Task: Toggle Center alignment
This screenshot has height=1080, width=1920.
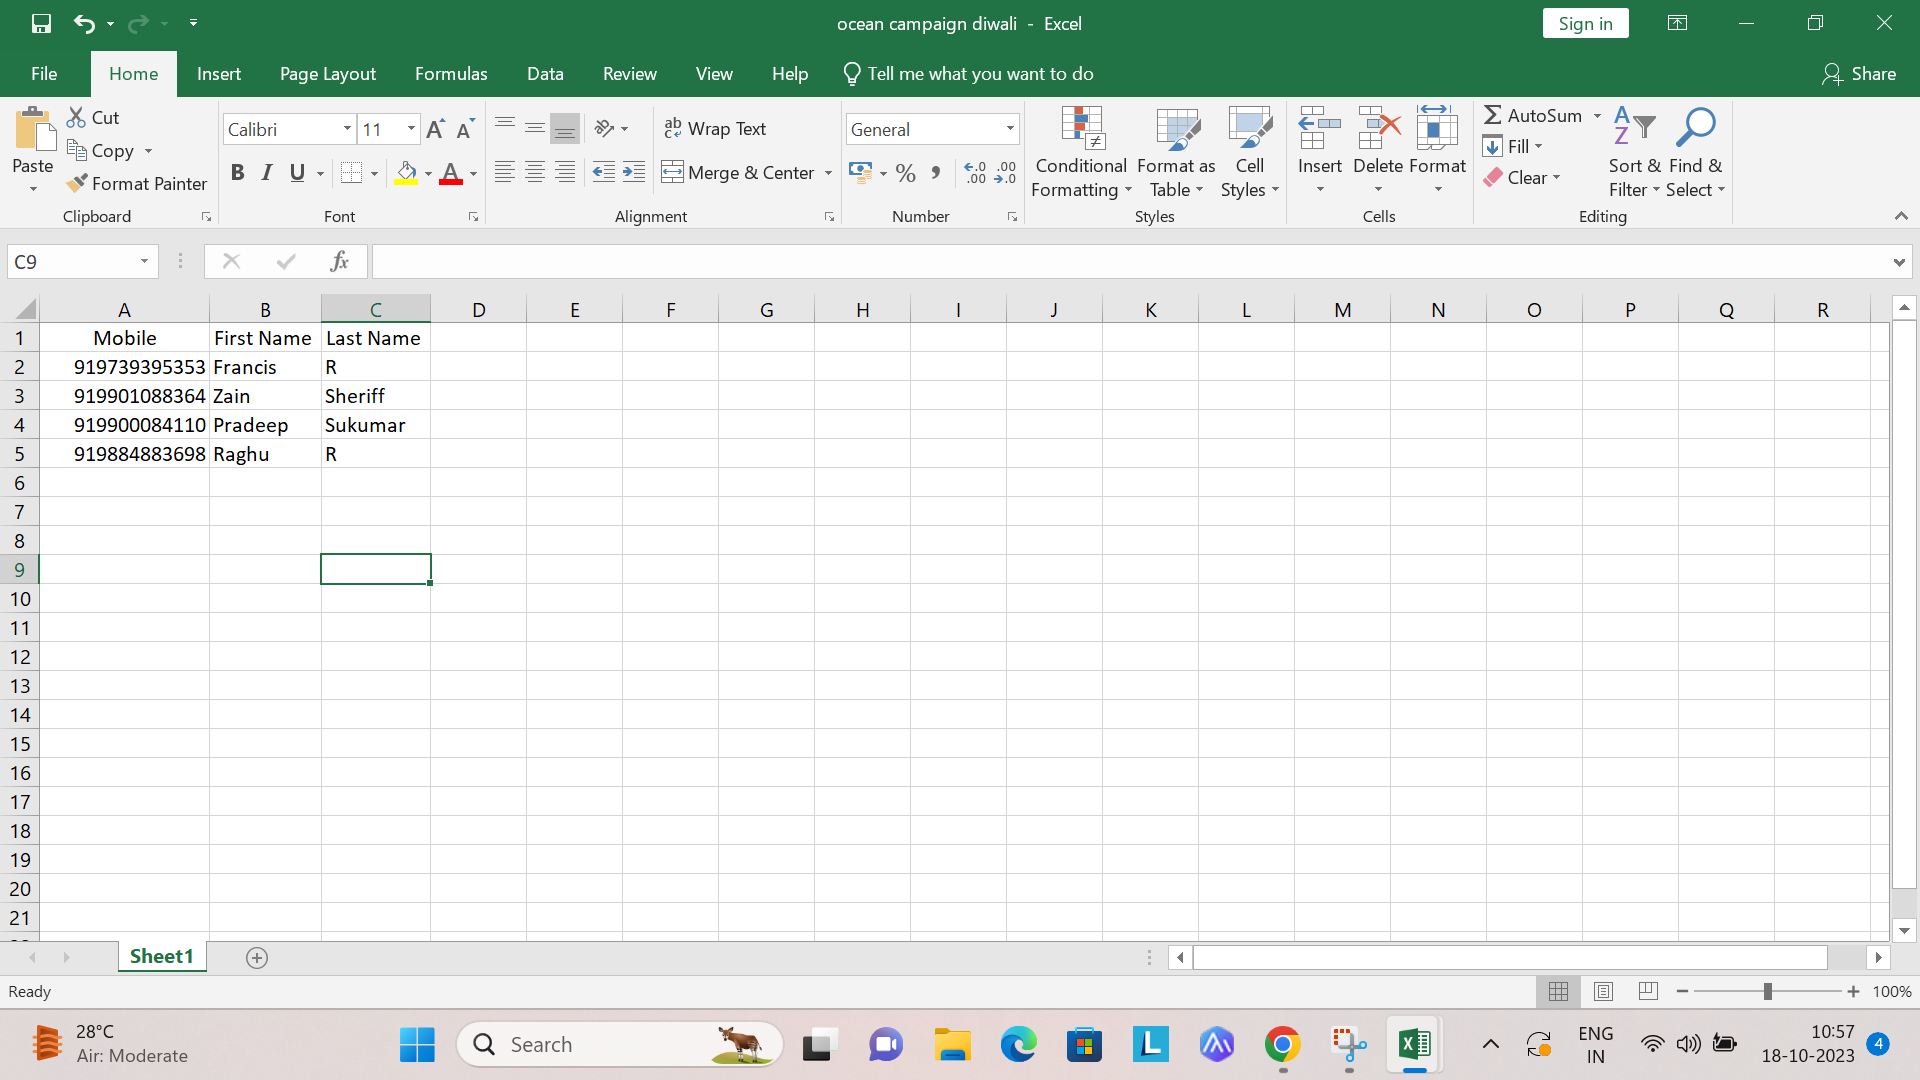Action: pos(535,172)
